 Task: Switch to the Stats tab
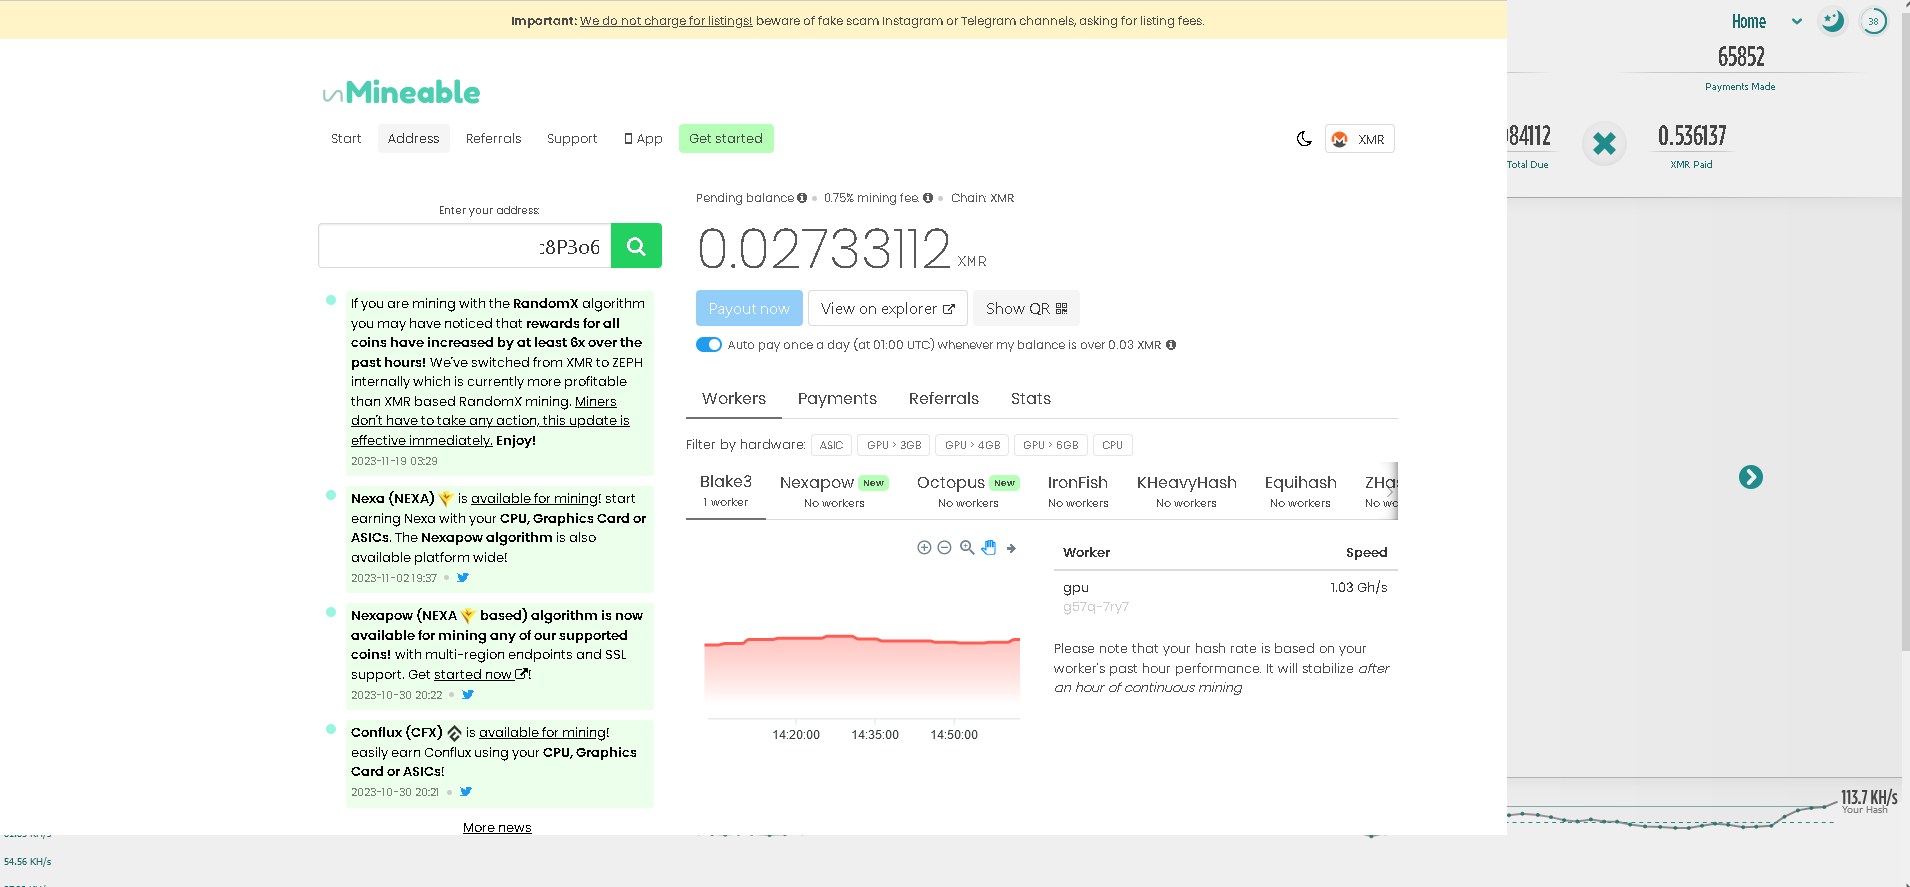[1031, 399]
